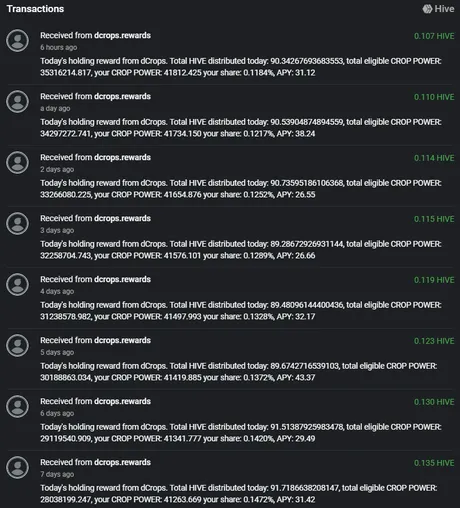This screenshot has height=508, width=460.
Task: Click the avatar icon of the 4 days ago transaction
Action: pyautogui.click(x=18, y=285)
